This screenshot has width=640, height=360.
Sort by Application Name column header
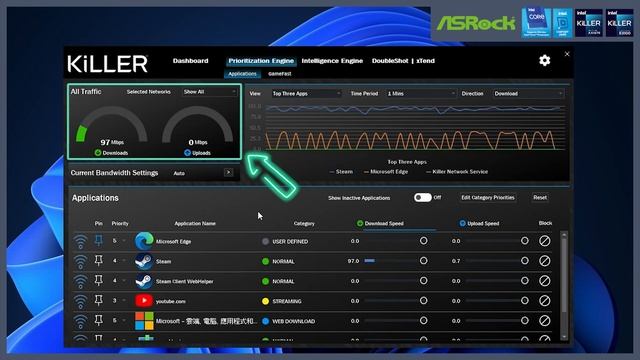pos(195,223)
